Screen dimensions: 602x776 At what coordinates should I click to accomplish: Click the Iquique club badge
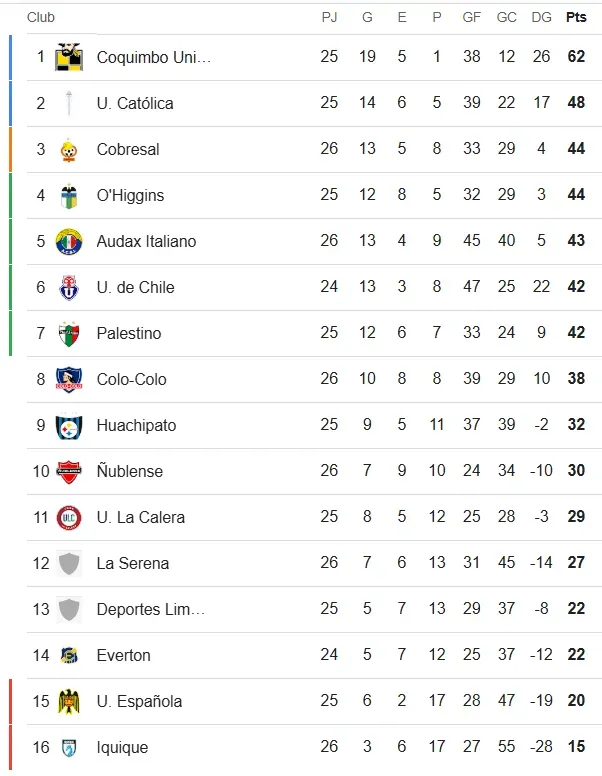69,747
